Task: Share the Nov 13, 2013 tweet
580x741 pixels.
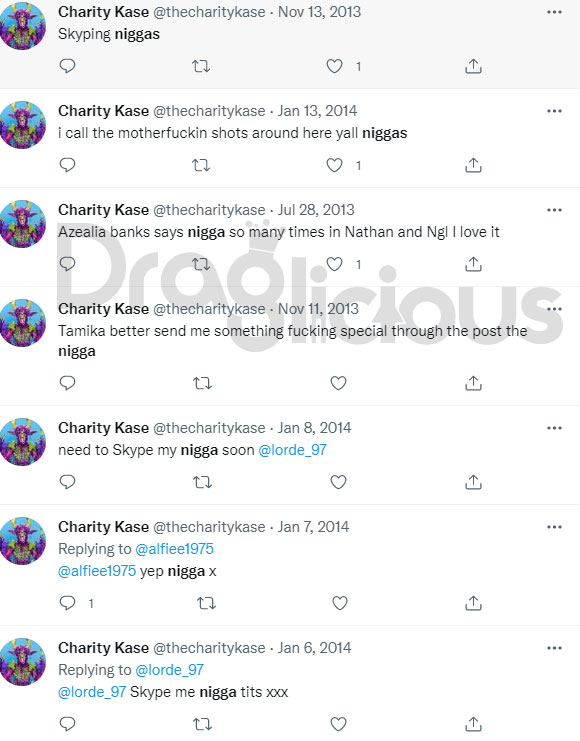Action: [473, 66]
